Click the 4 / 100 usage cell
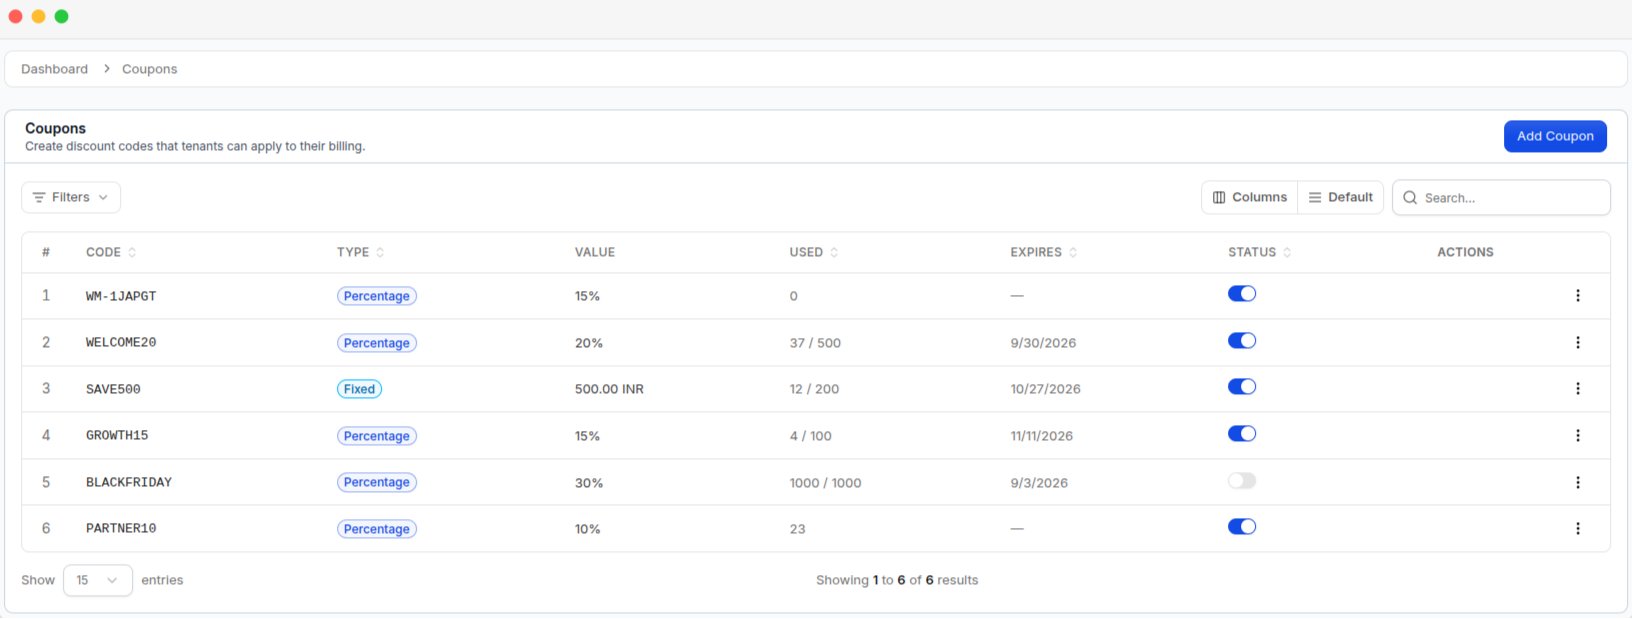Screen dimensions: 1633x619 coord(810,436)
